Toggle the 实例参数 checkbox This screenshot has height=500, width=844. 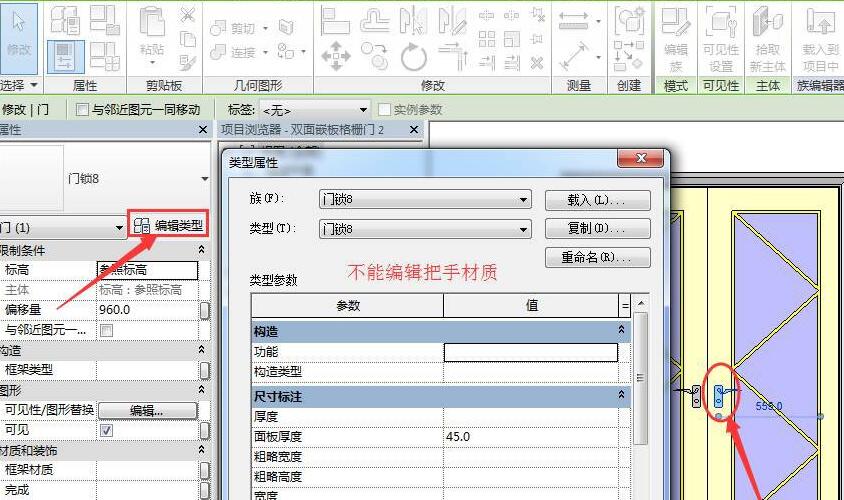point(384,110)
